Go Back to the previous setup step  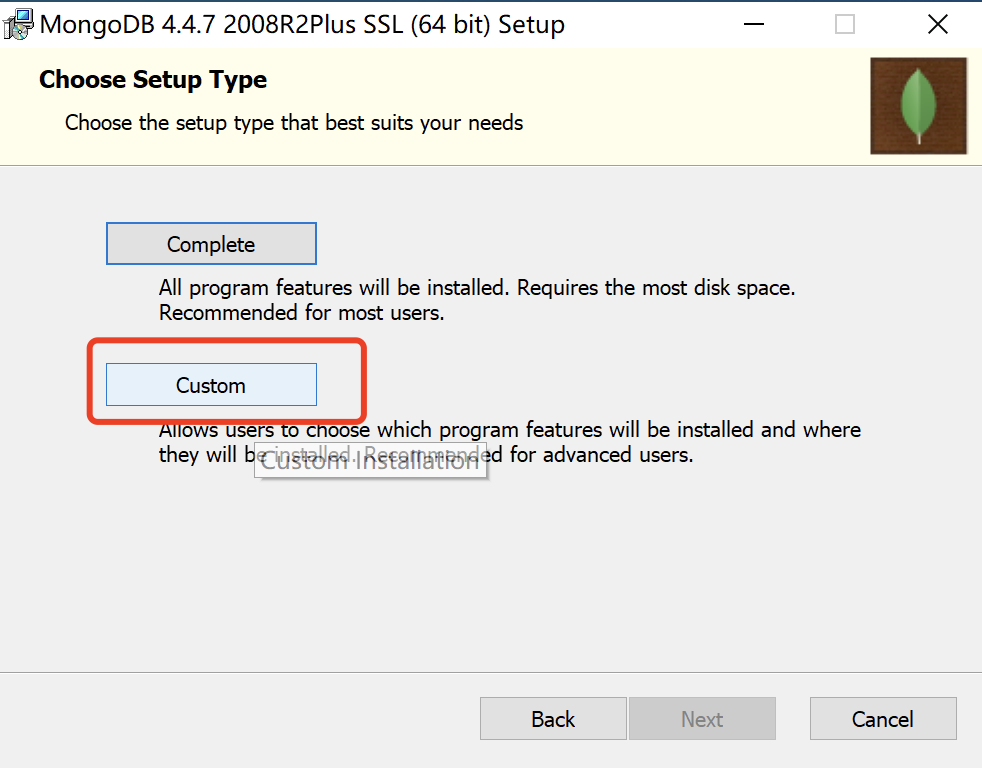553,719
